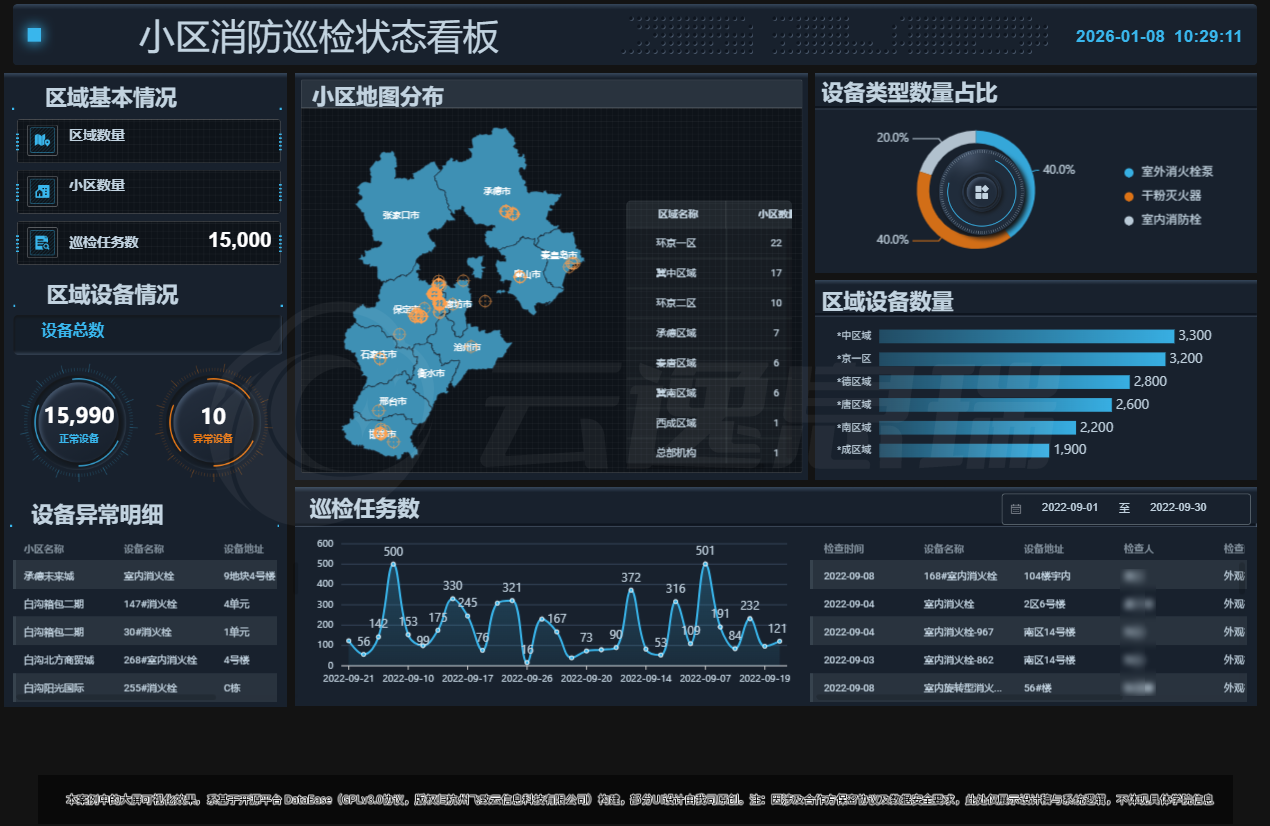Click the 147#消火栓 device cell
This screenshot has height=826, width=1270.
click(x=151, y=604)
